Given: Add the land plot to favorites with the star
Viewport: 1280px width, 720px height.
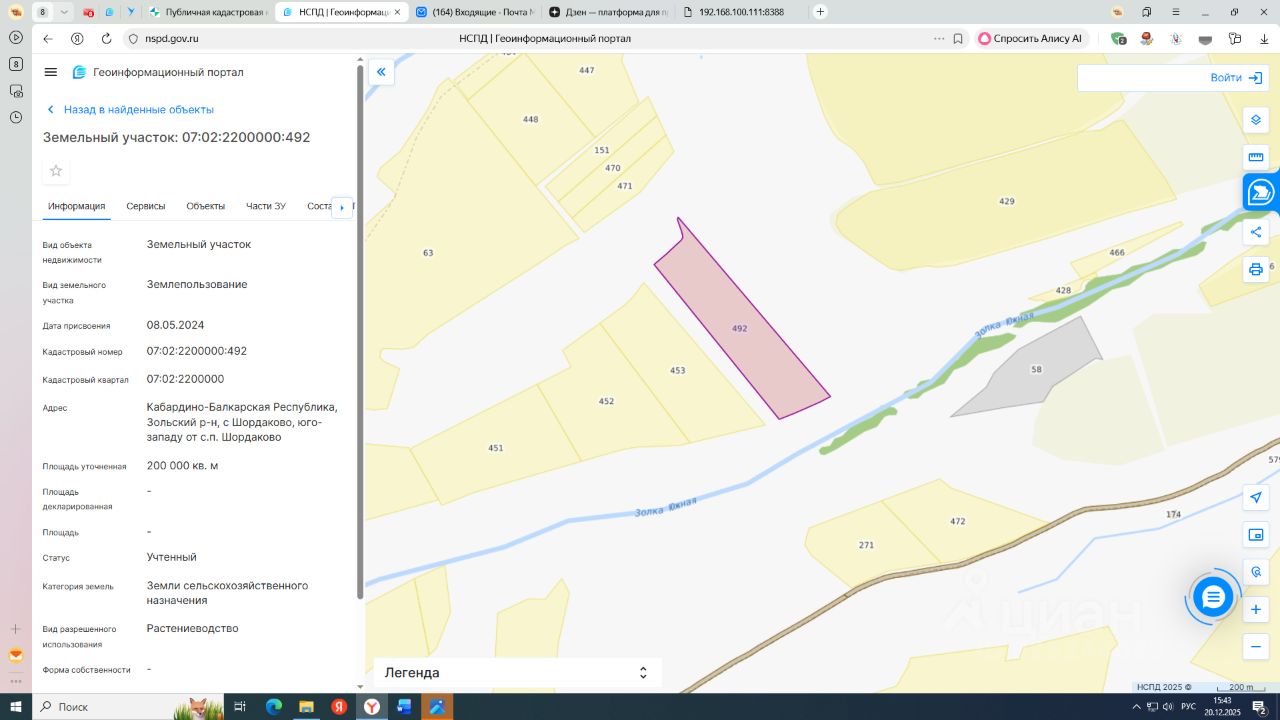Looking at the screenshot, I should pyautogui.click(x=56, y=171).
